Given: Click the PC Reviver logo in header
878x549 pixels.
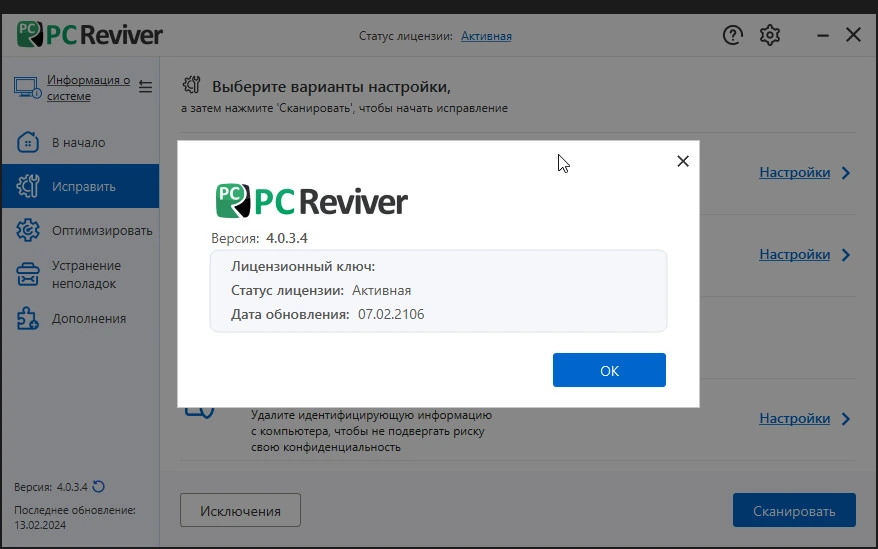Looking at the screenshot, I should tap(90, 35).
